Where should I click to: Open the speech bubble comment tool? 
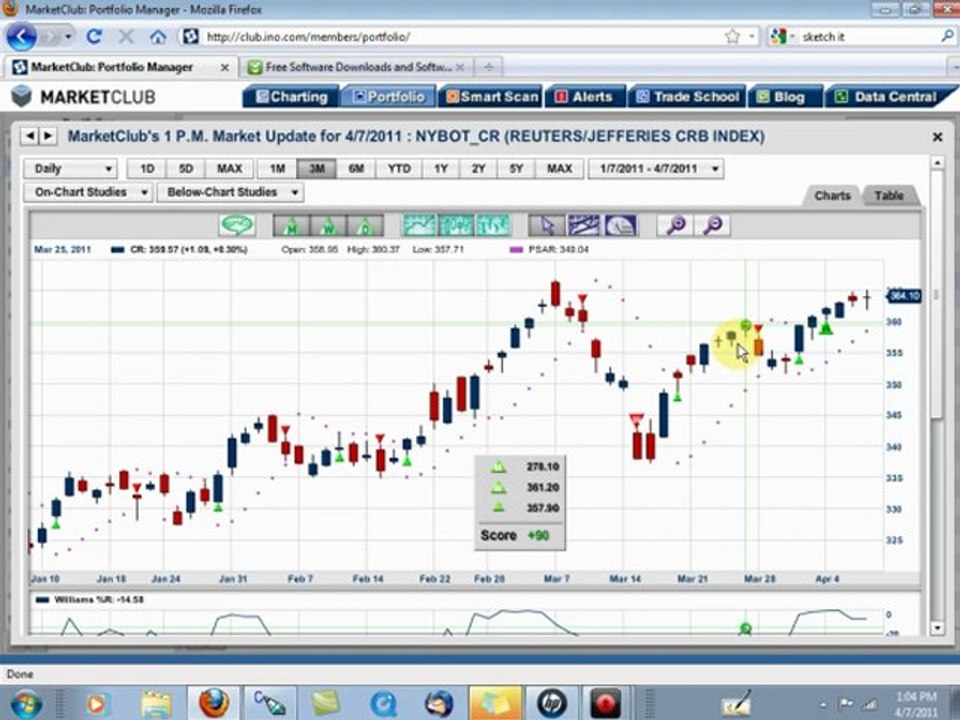coord(237,225)
